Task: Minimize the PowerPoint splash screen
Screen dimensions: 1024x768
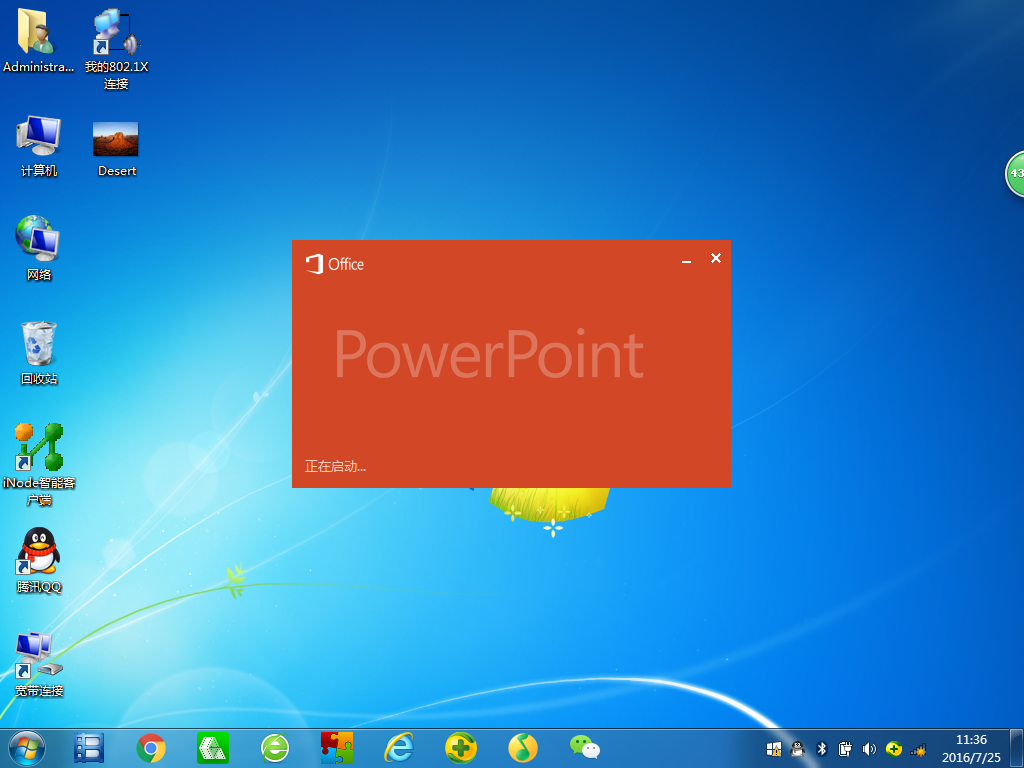Action: [x=686, y=260]
